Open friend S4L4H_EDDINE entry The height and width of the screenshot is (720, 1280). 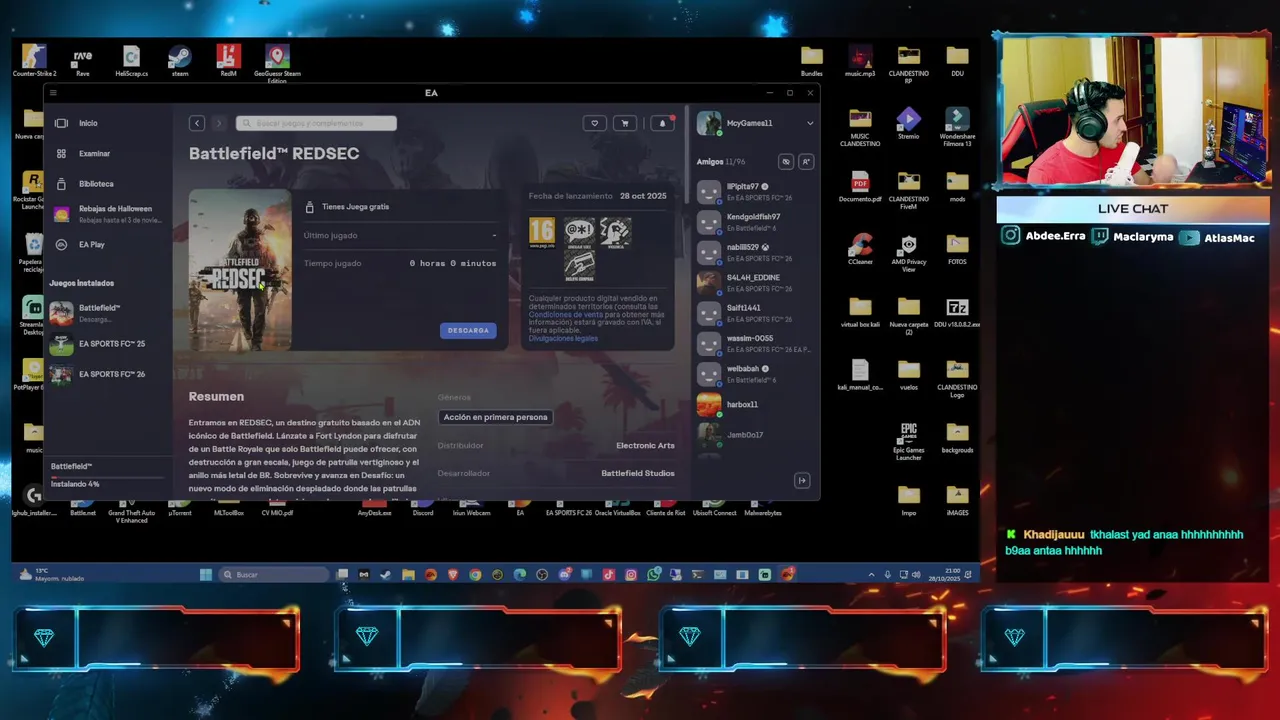pos(755,283)
